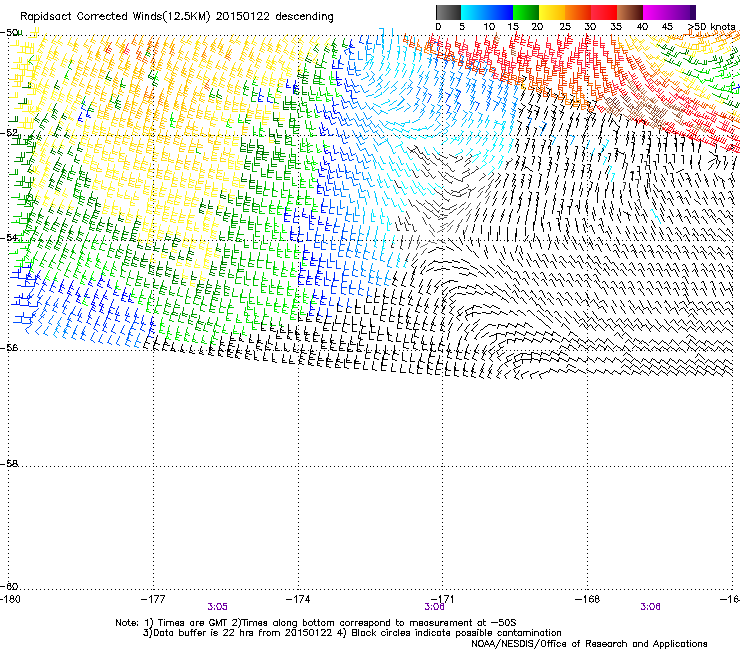Click the date '20150122' in the title
Viewport: 740px width, 650px height.
pos(243,17)
